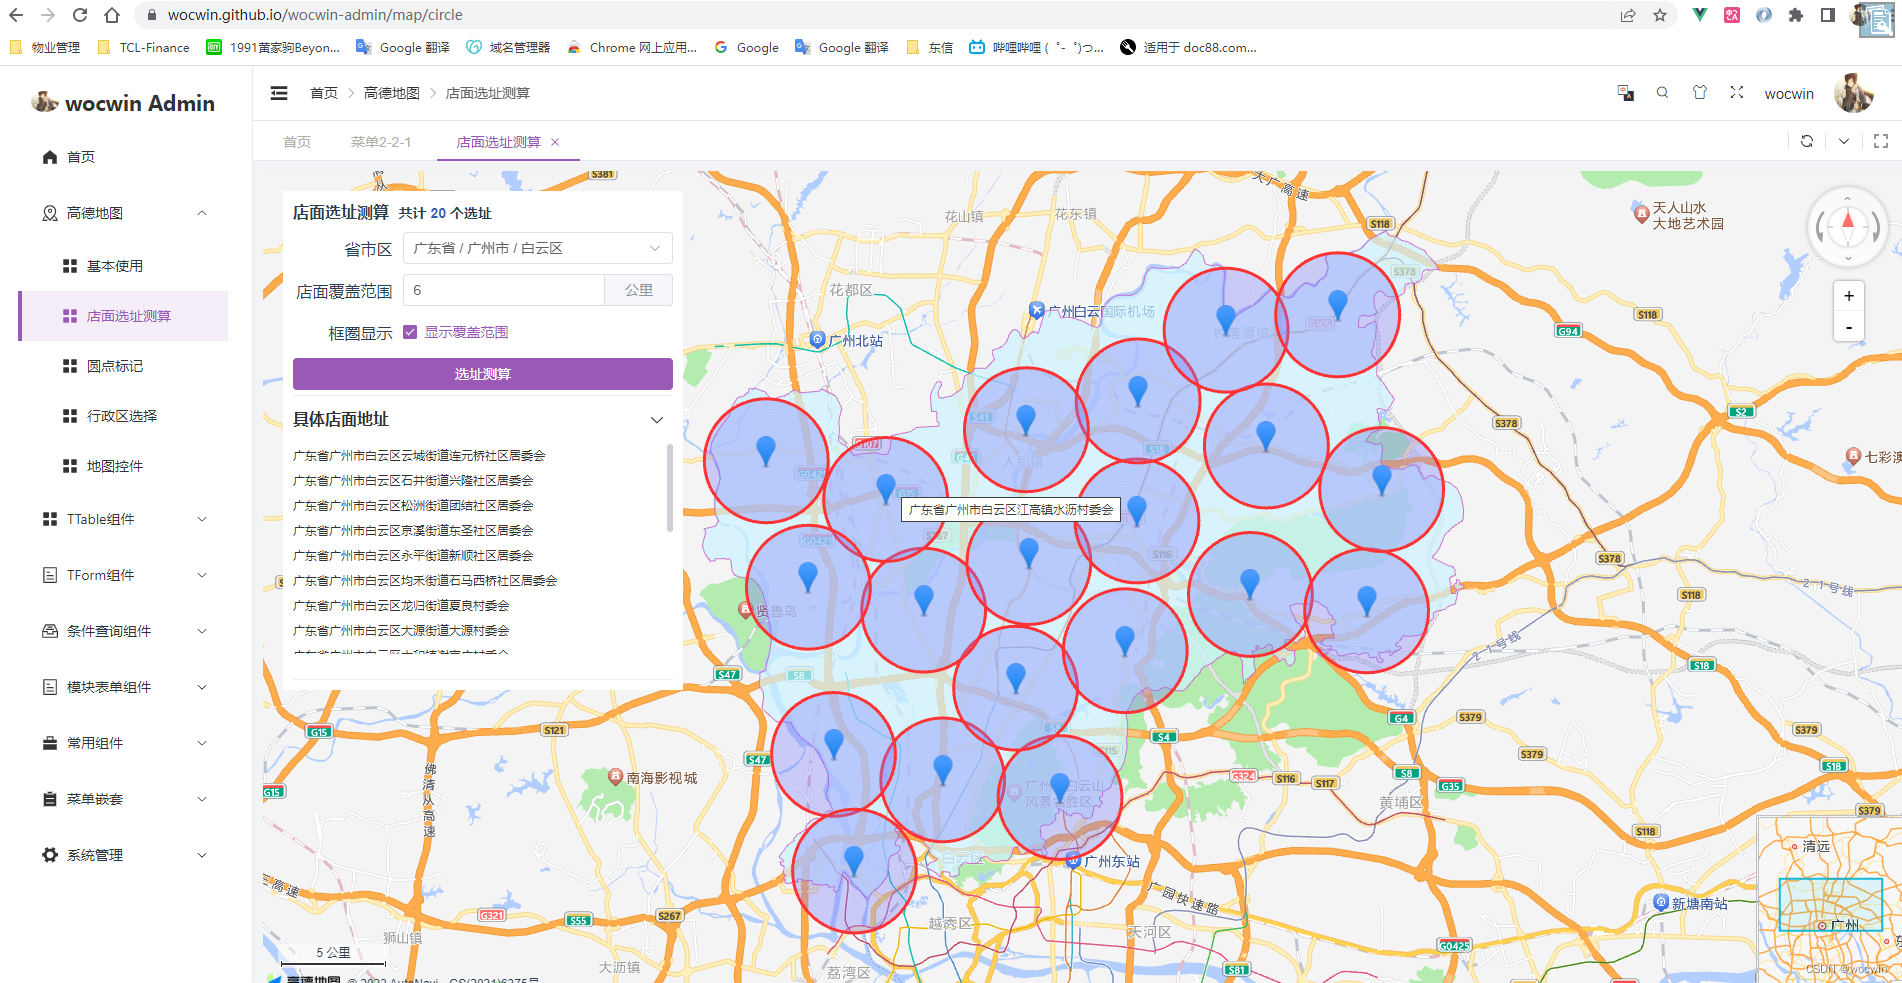The height and width of the screenshot is (983, 1902).
Task: Click the 广州白云国际机场 airport icon
Action: click(1036, 310)
